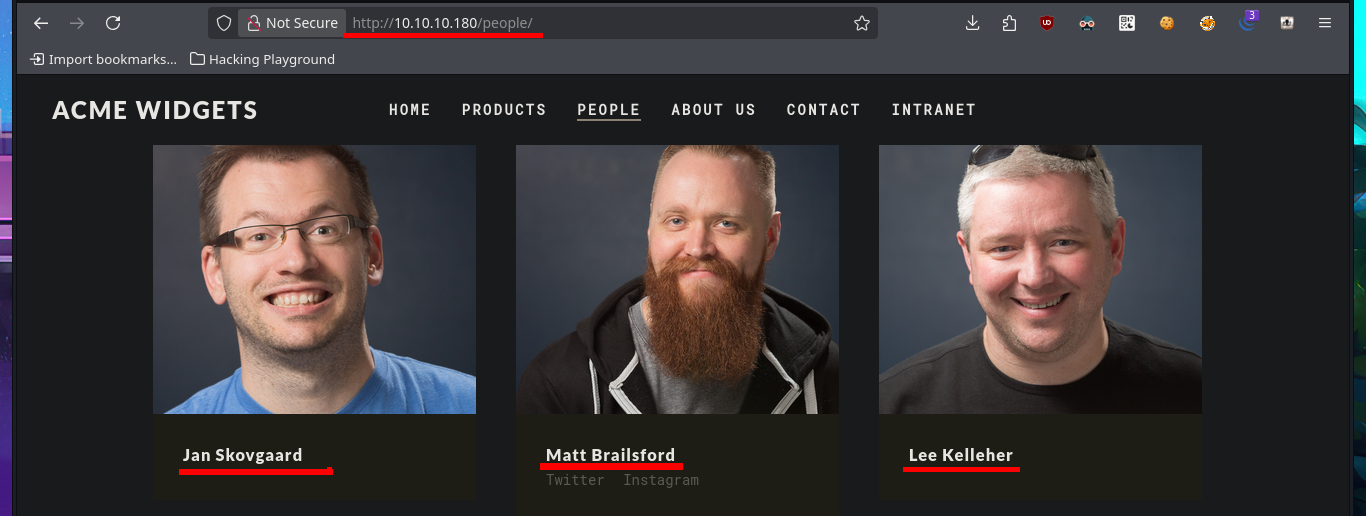Open the downloads panel
Image resolution: width=1366 pixels, height=516 pixels.
pos(972,23)
